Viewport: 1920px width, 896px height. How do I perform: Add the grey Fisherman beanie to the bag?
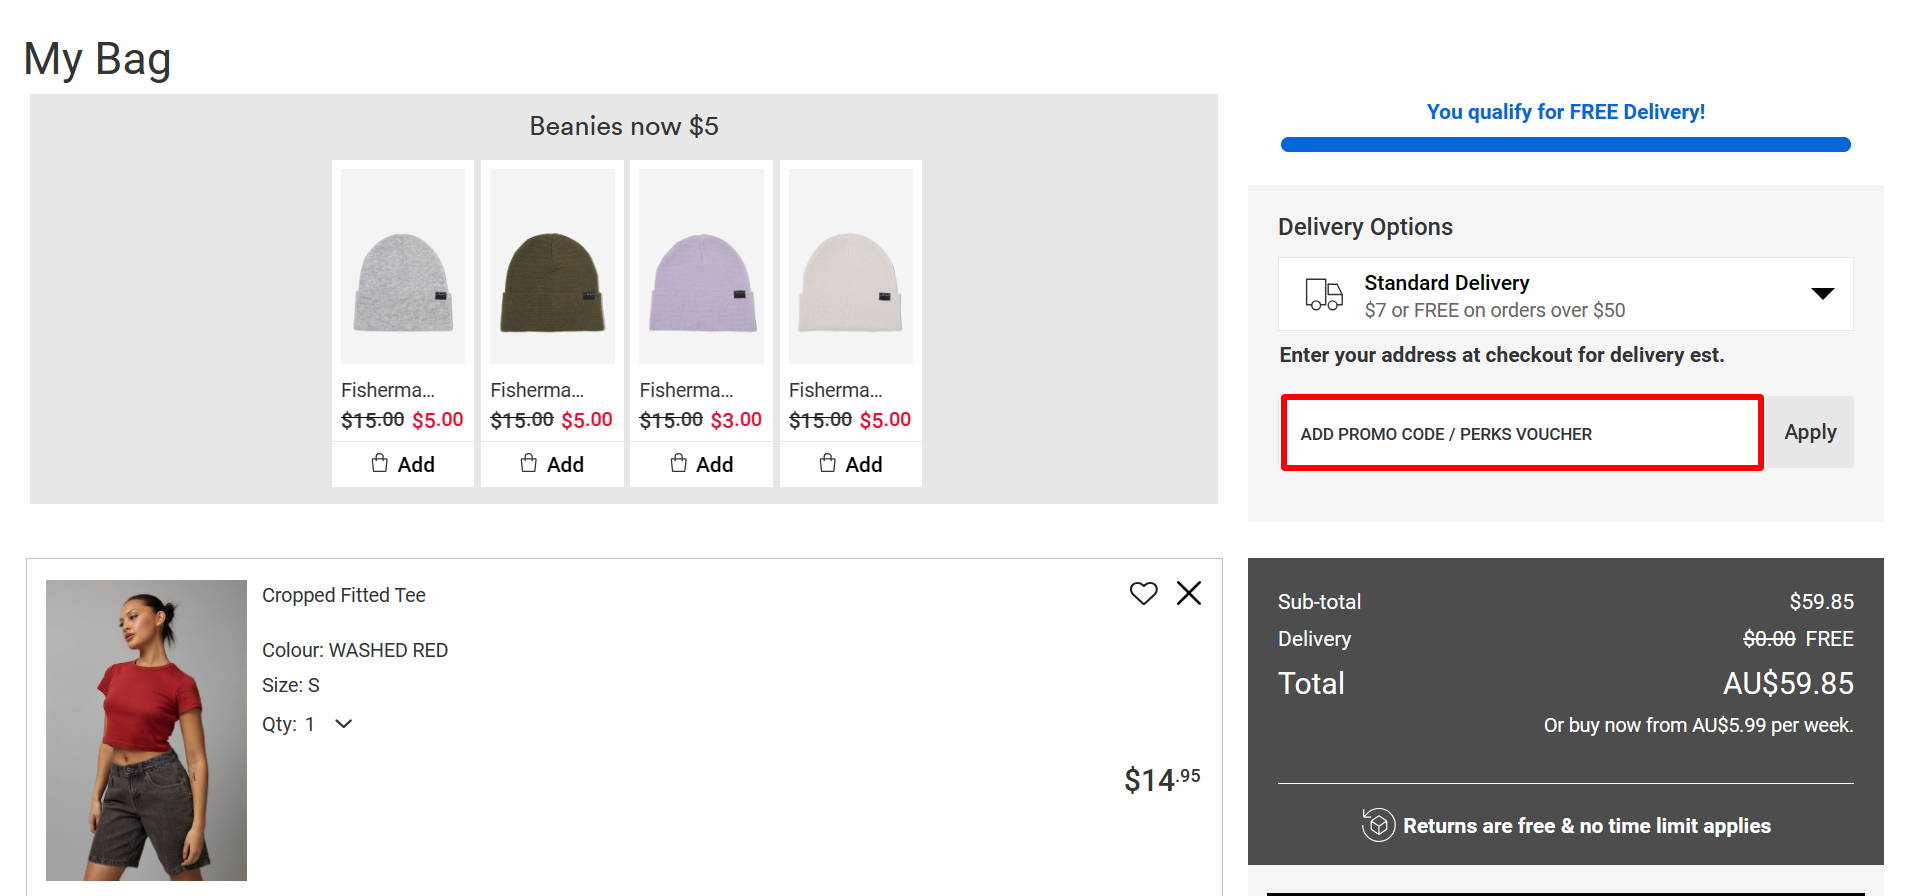[402, 463]
